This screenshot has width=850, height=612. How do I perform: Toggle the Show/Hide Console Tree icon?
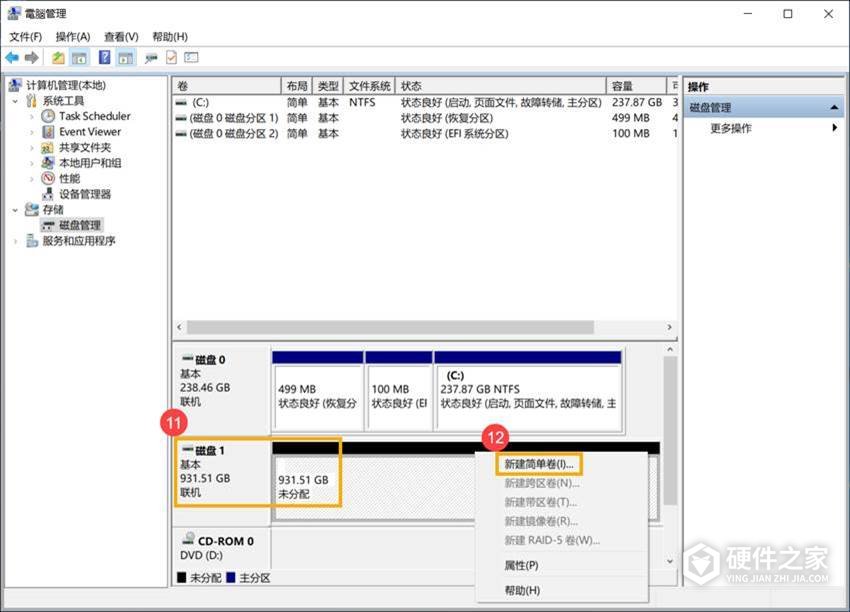click(79, 57)
